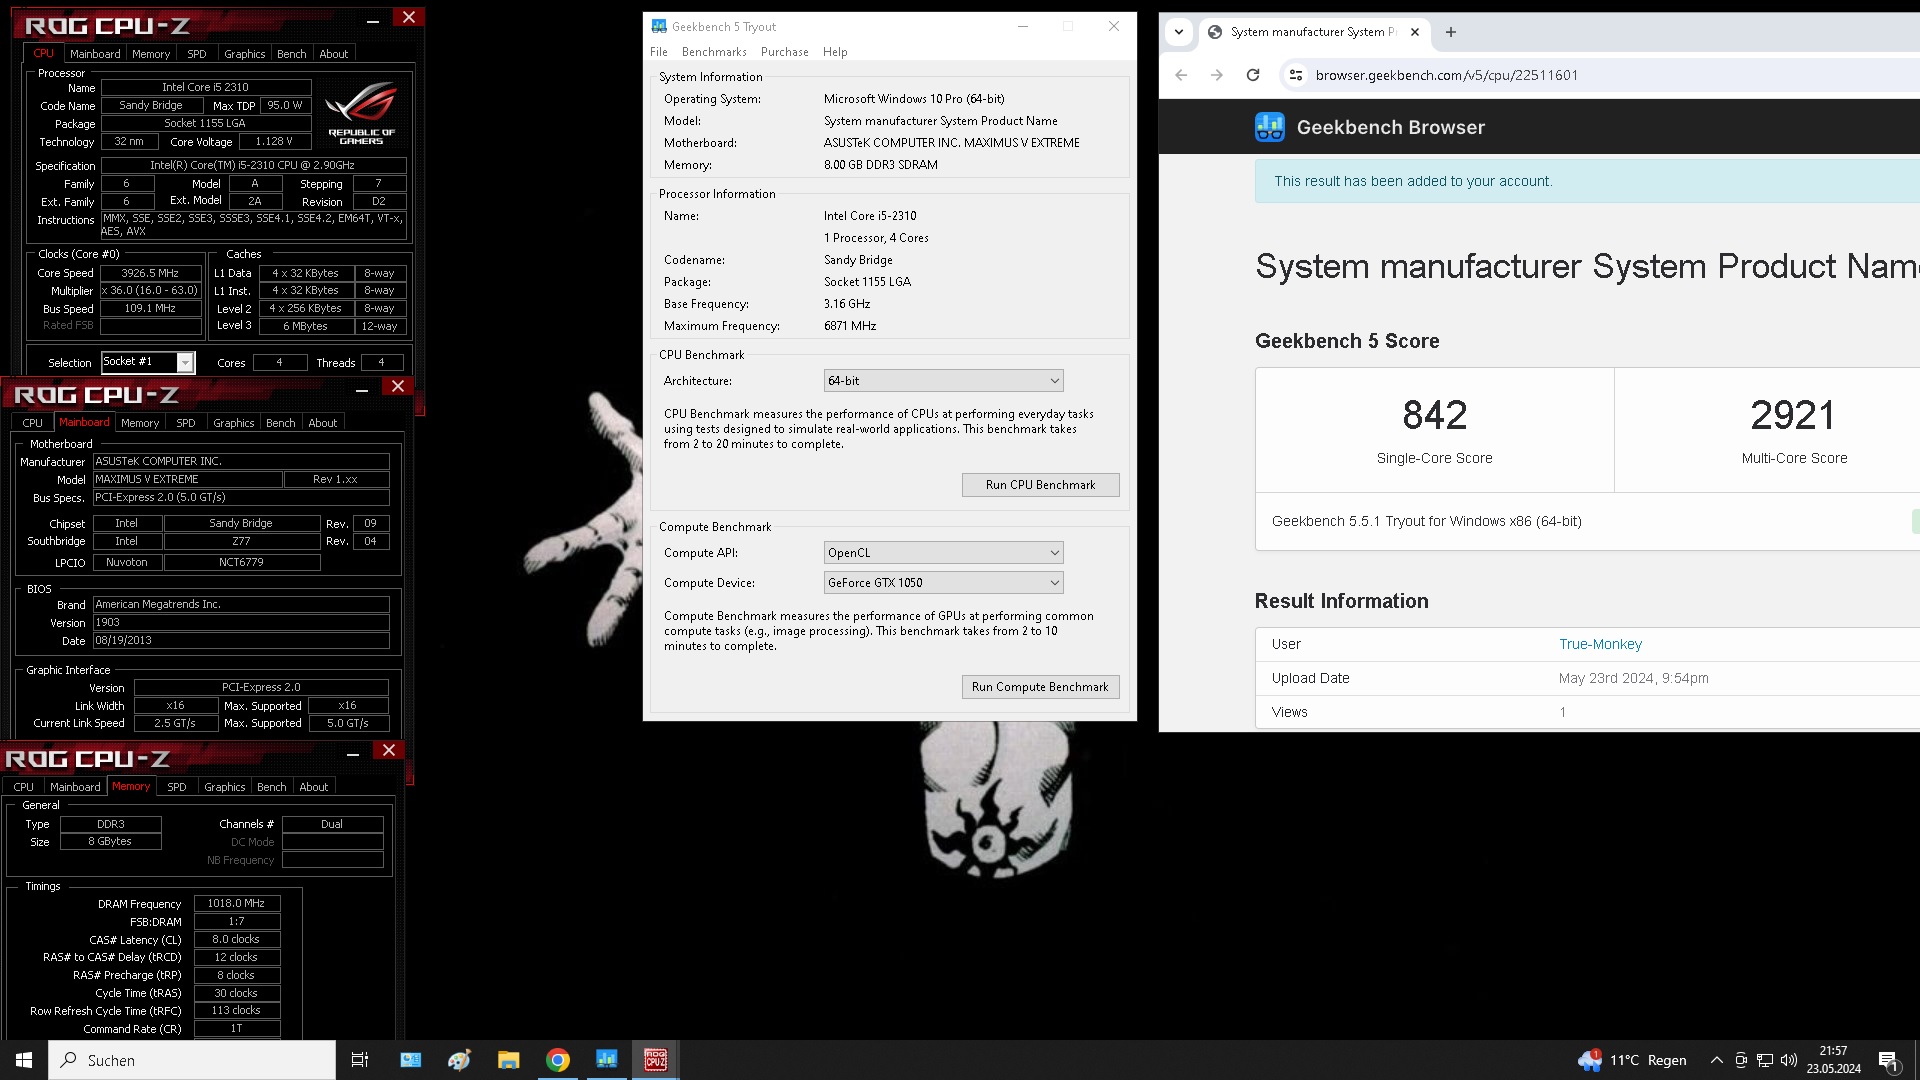This screenshot has height=1080, width=1920.
Task: Click the 2921 Multi-Core Score
Action: 1793,415
